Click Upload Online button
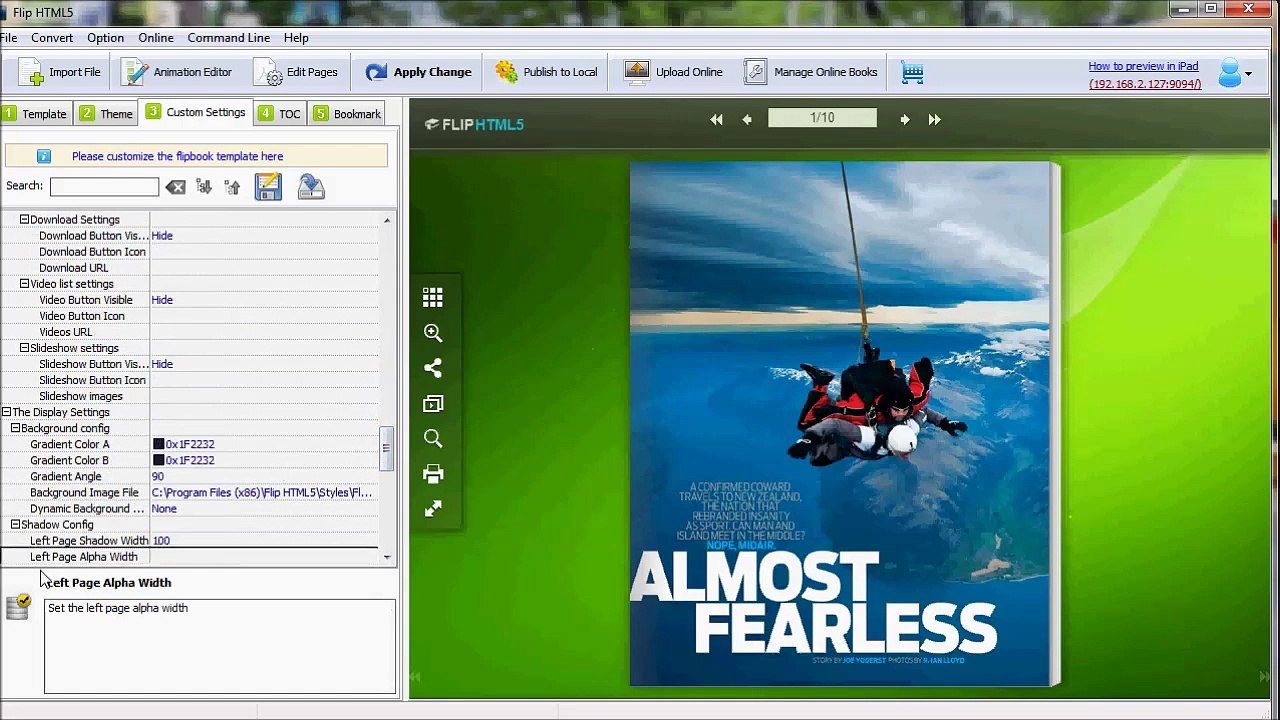 [x=673, y=72]
